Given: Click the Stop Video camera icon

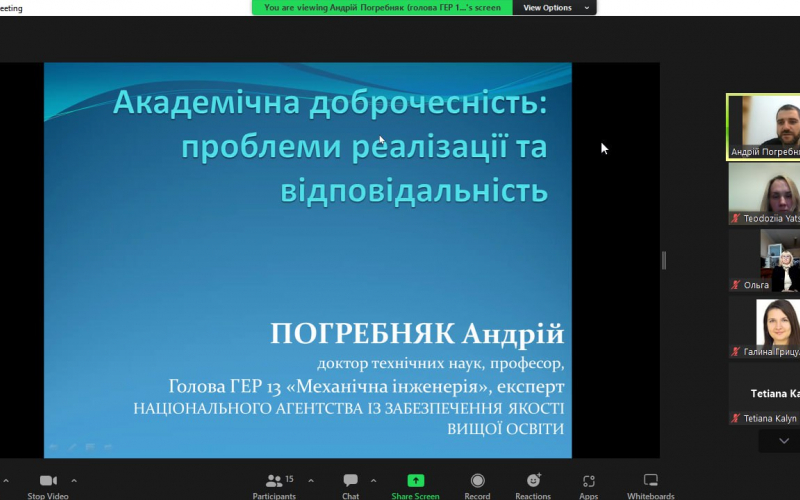Looking at the screenshot, I should 48,481.
